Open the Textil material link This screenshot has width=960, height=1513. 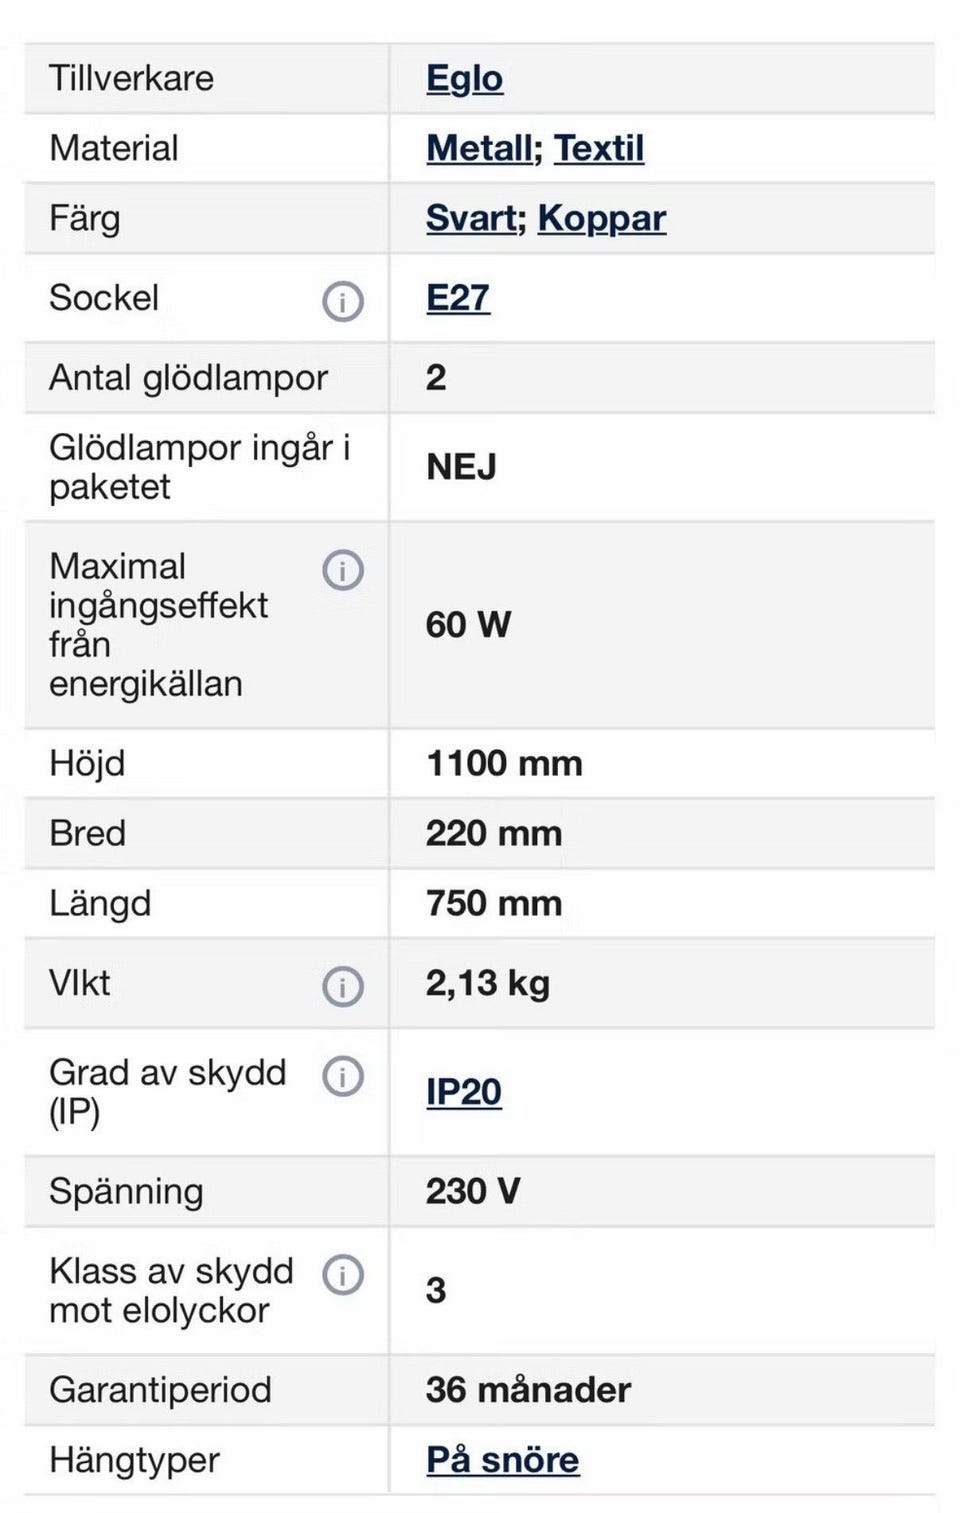[599, 148]
